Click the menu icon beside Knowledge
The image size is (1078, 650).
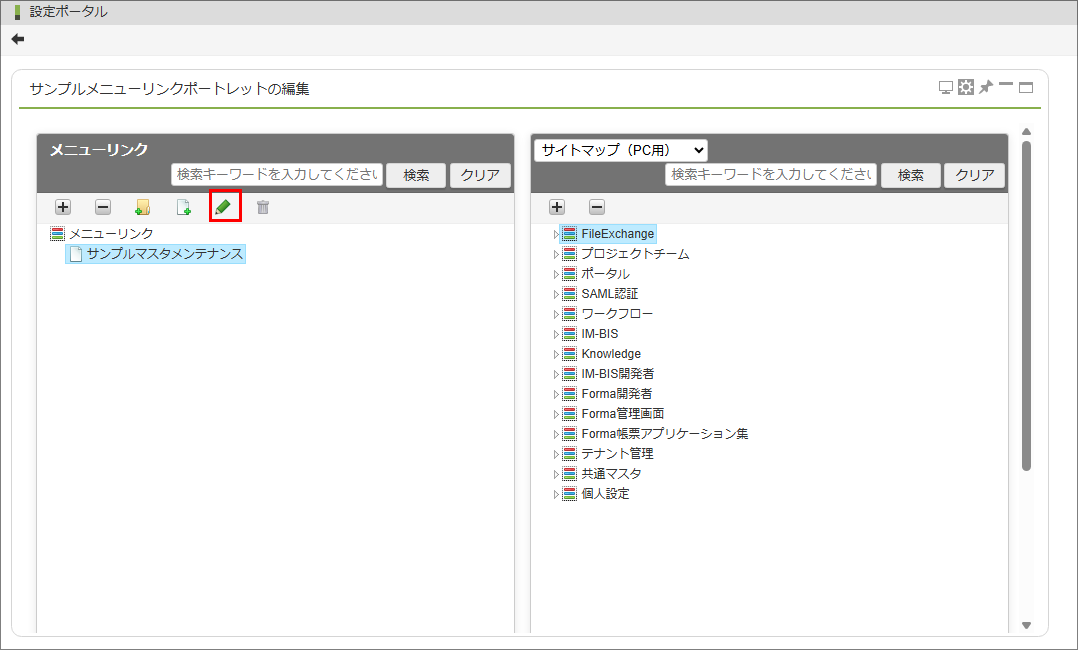click(569, 354)
